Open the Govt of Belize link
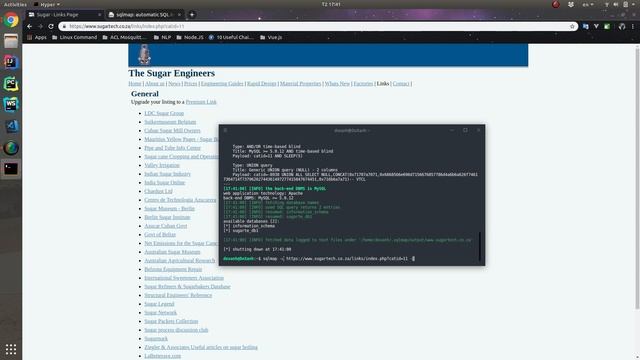The height and width of the screenshot is (360, 640). [x=160, y=235]
